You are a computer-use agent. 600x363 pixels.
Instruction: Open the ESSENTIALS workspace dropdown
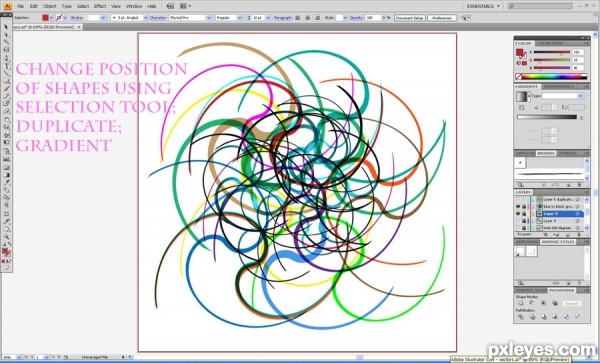coord(483,6)
